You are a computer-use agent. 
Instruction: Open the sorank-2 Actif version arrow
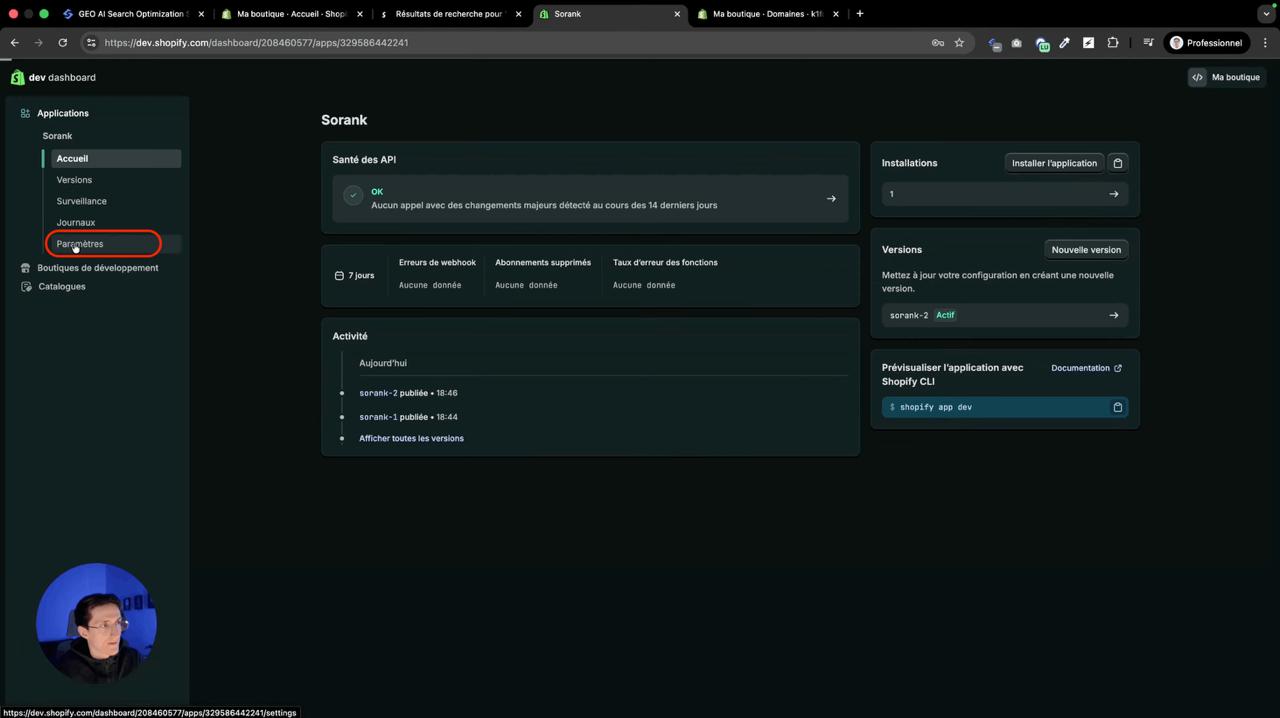pos(1114,315)
